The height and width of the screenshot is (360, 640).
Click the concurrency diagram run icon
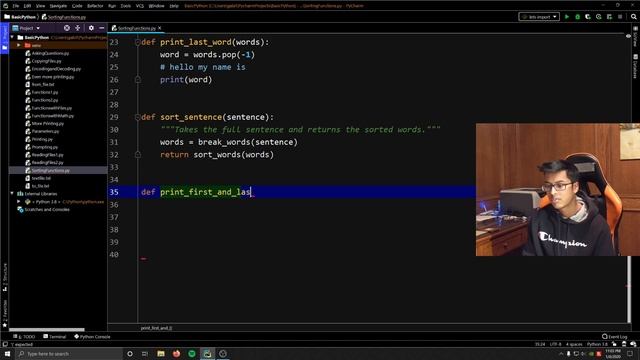pos(609,17)
